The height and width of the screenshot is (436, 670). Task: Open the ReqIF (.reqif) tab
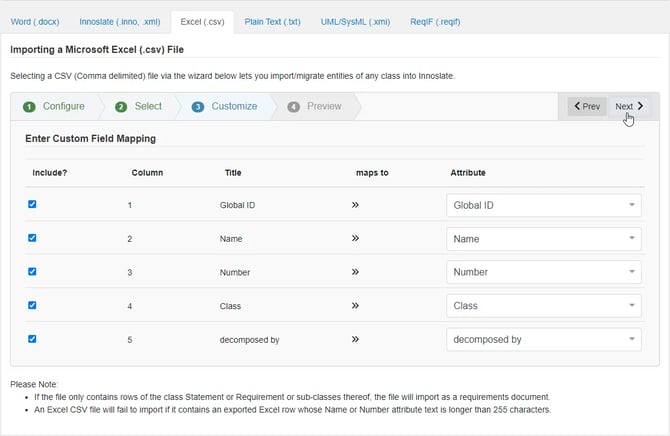coord(435,22)
